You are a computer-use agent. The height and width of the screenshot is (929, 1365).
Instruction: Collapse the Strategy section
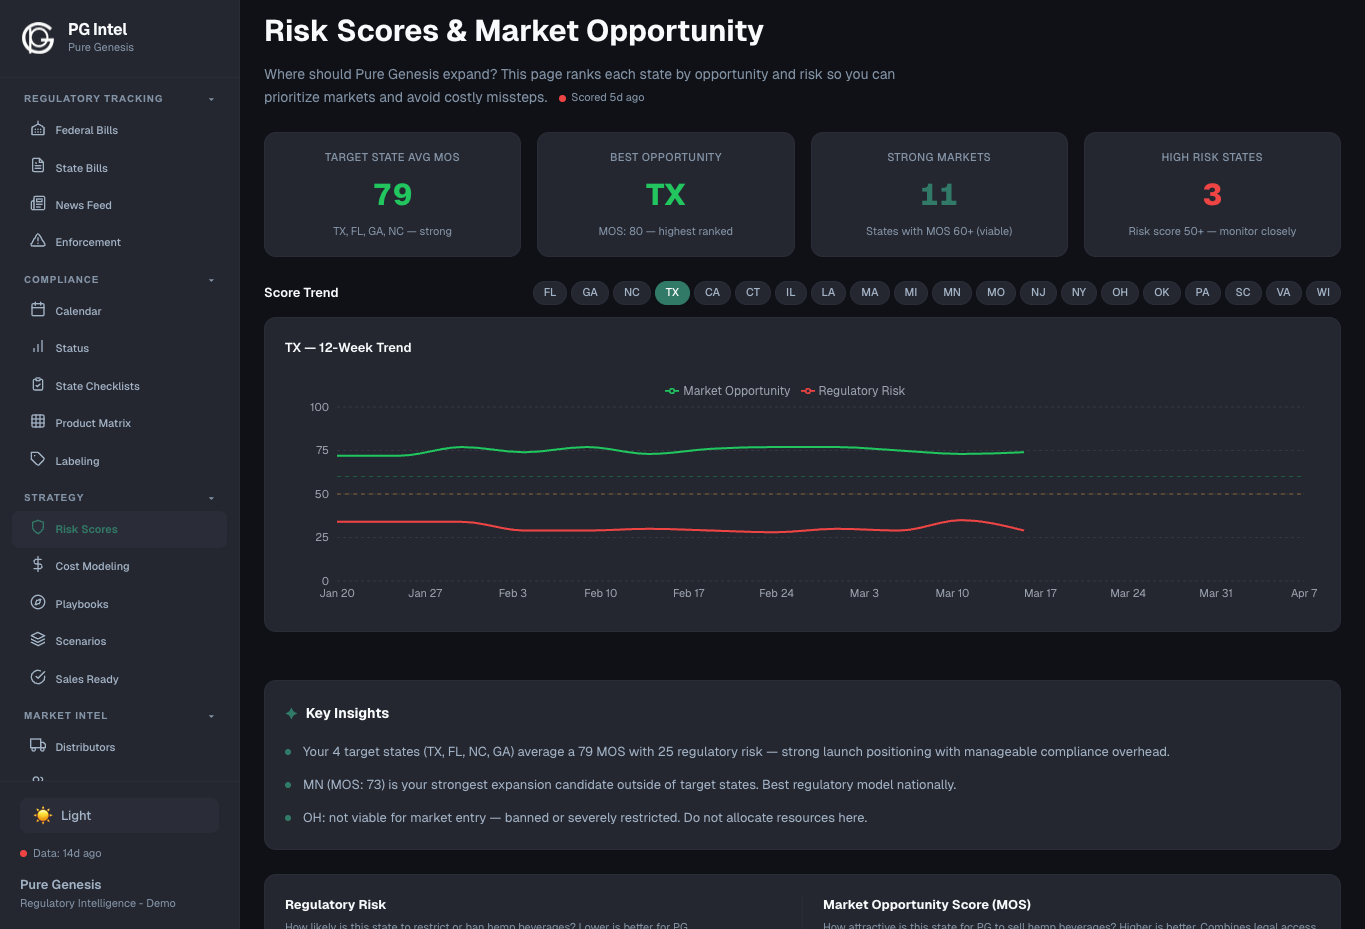pos(210,497)
